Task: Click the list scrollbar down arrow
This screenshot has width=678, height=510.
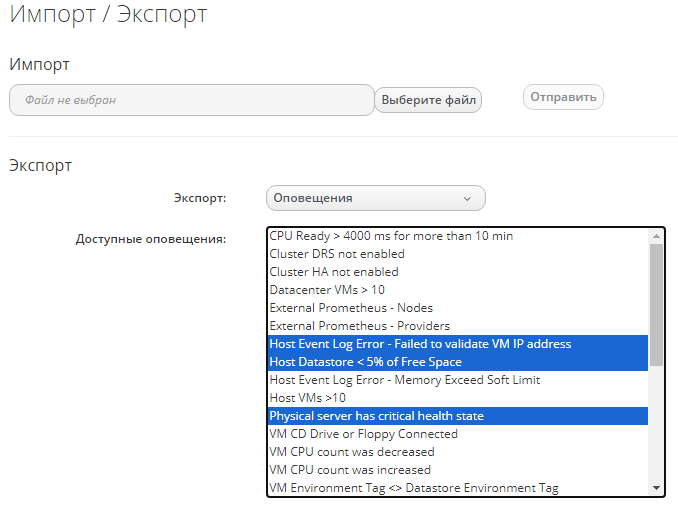Action: [x=657, y=487]
